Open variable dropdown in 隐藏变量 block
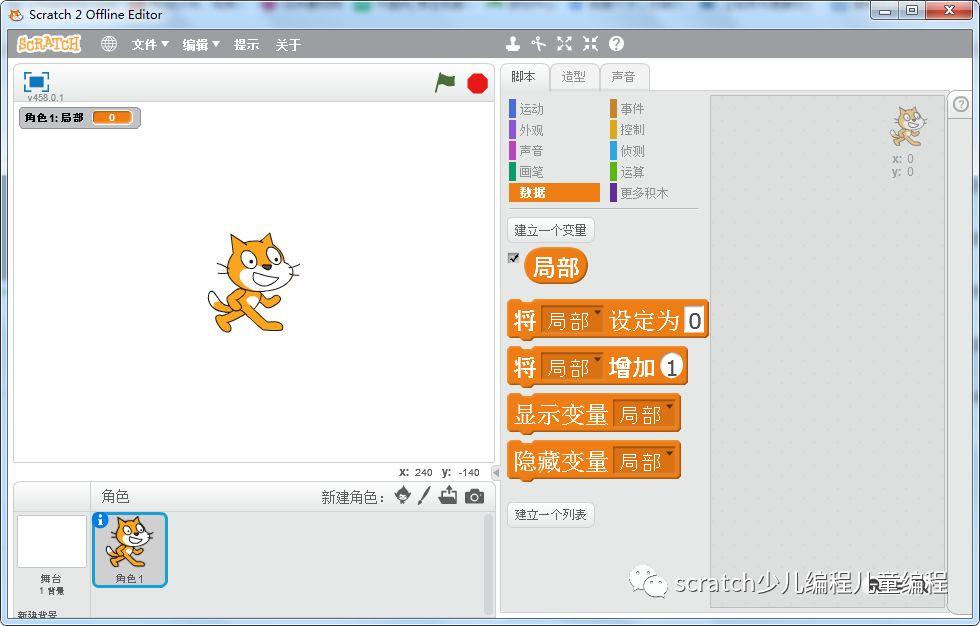Image resolution: width=980 pixels, height=626 pixels. coord(644,461)
